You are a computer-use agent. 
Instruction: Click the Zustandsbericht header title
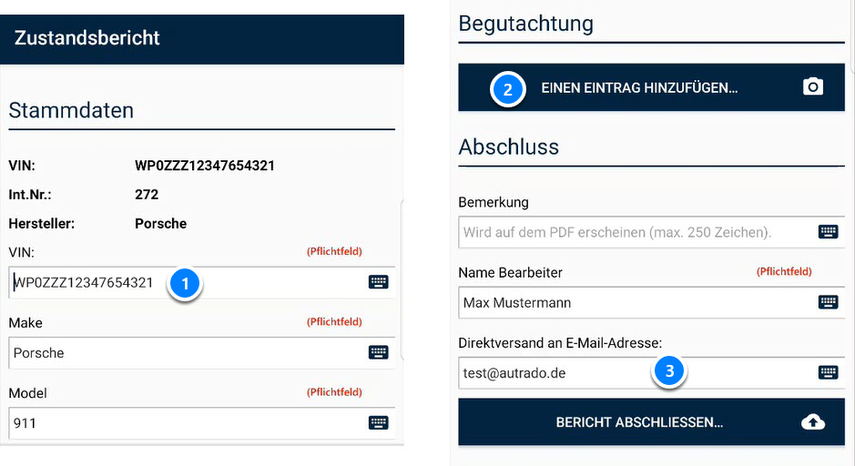[87, 39]
